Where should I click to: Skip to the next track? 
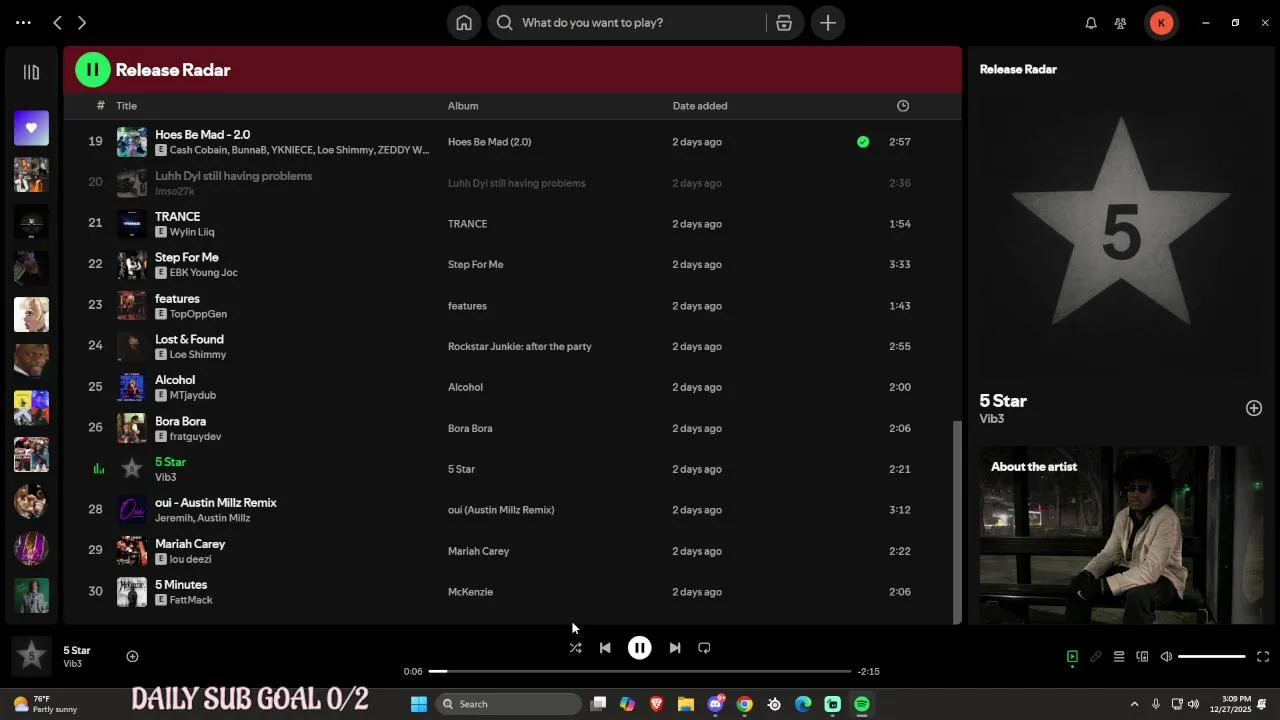pos(675,648)
